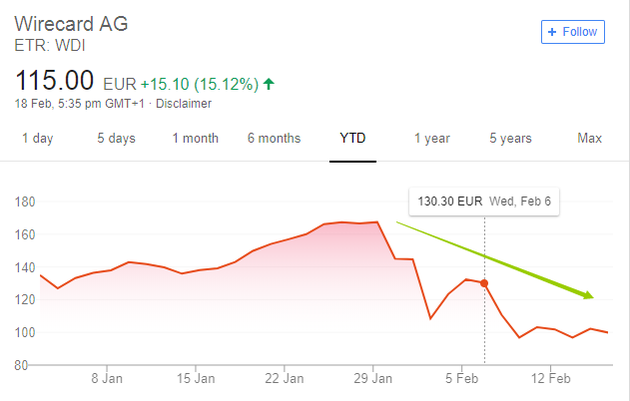Click the 115.00 stock price
The height and width of the screenshot is (401, 630).
55,79
